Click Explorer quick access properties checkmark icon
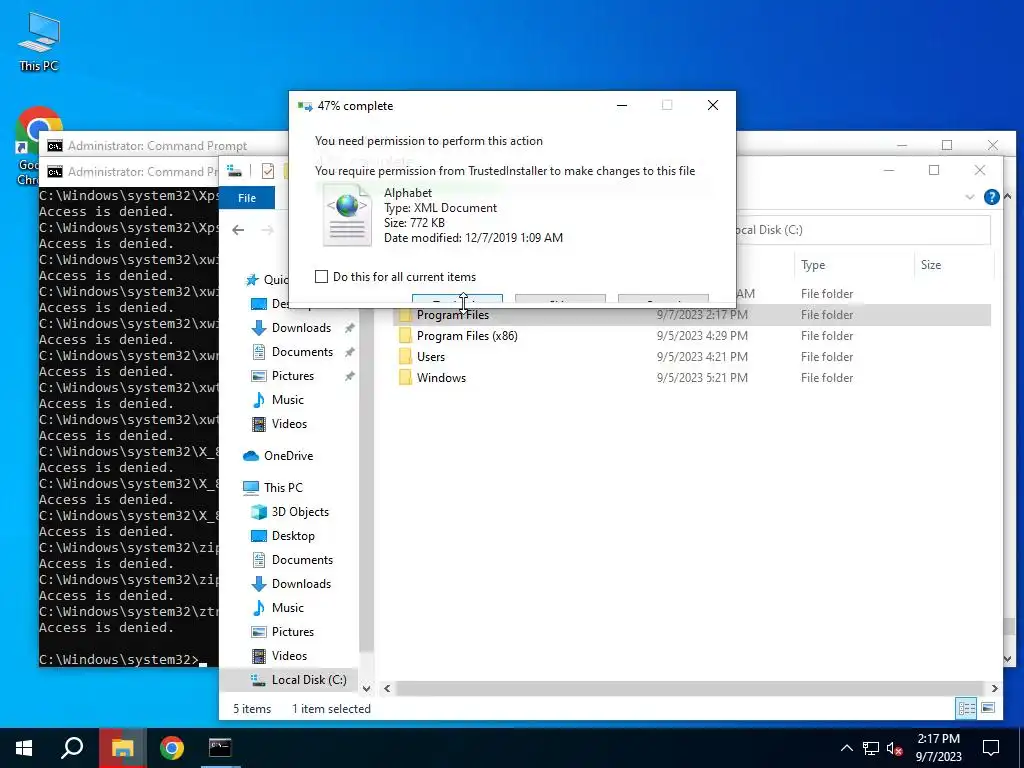This screenshot has width=1024, height=768. pyautogui.click(x=268, y=171)
